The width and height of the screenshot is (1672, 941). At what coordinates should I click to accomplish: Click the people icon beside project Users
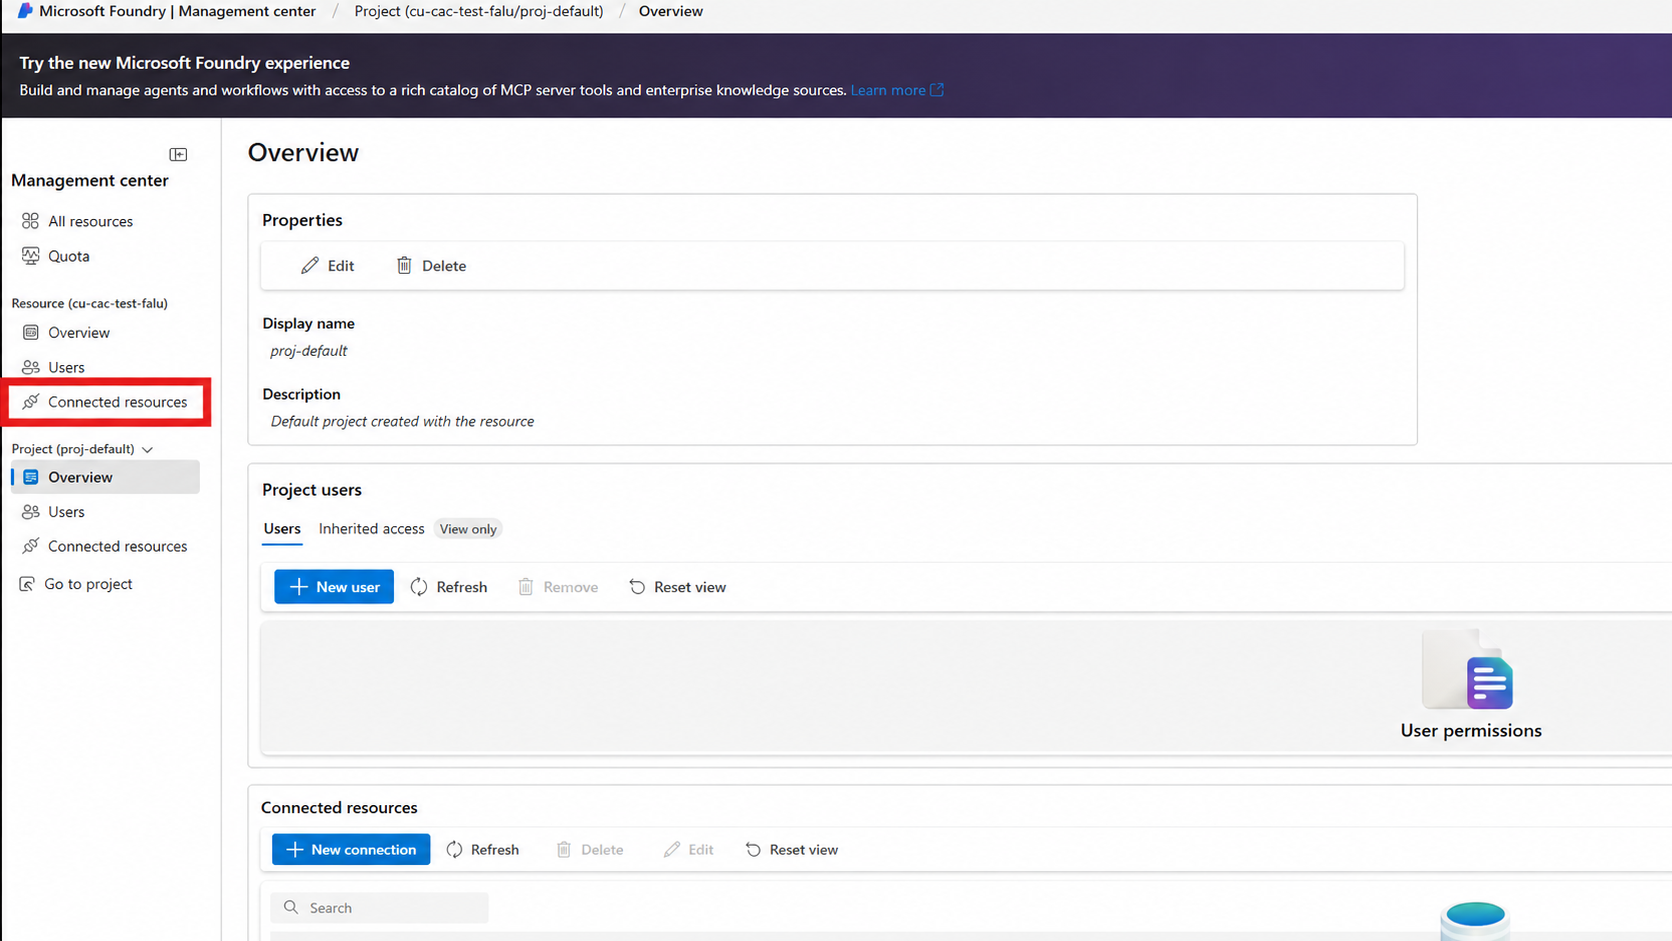click(x=31, y=512)
